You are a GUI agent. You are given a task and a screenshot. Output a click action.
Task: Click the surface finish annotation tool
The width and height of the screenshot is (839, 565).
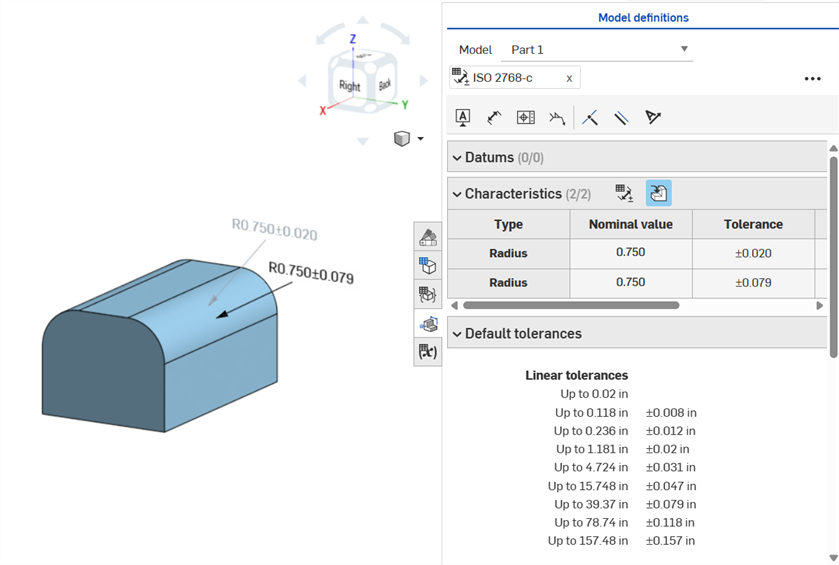pyautogui.click(x=557, y=118)
